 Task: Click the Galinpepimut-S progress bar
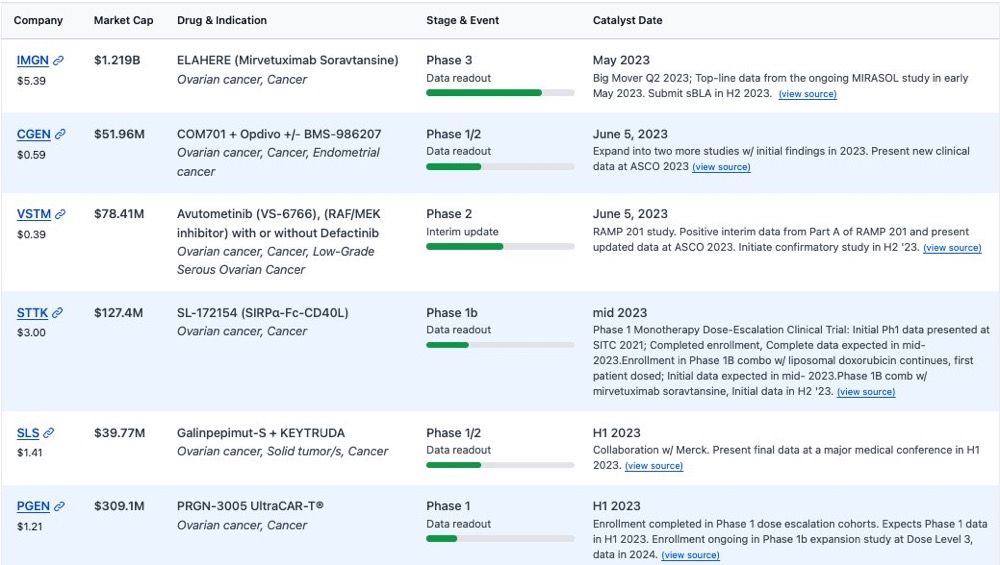(500, 465)
